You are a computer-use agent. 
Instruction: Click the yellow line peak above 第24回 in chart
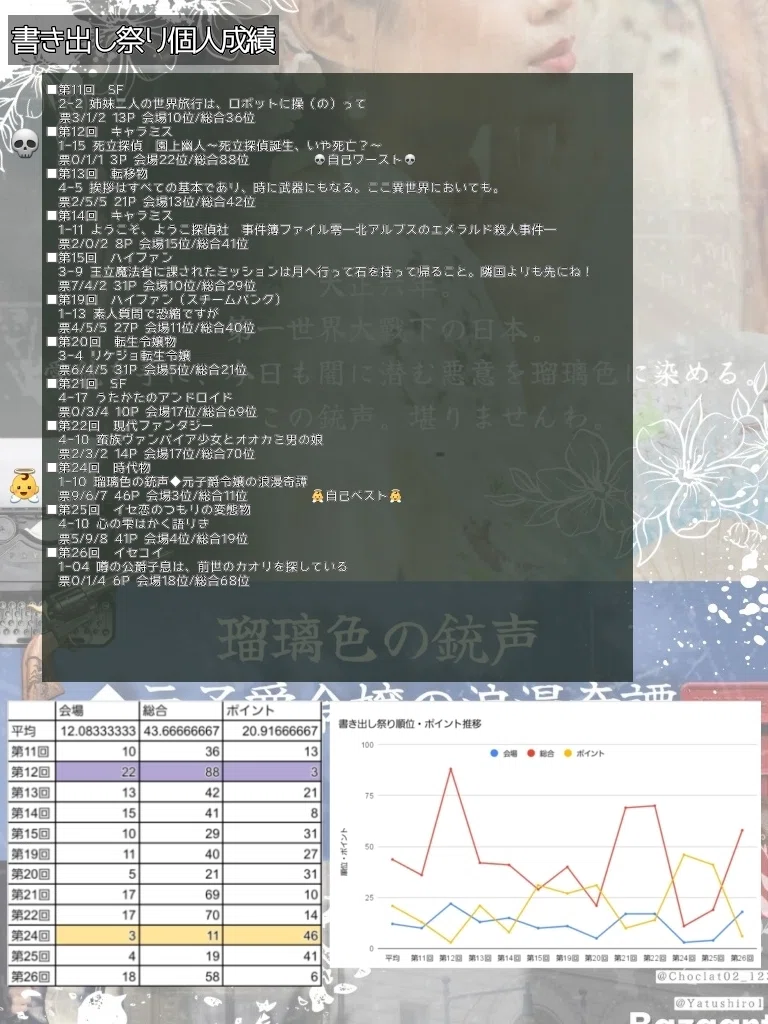click(x=684, y=854)
